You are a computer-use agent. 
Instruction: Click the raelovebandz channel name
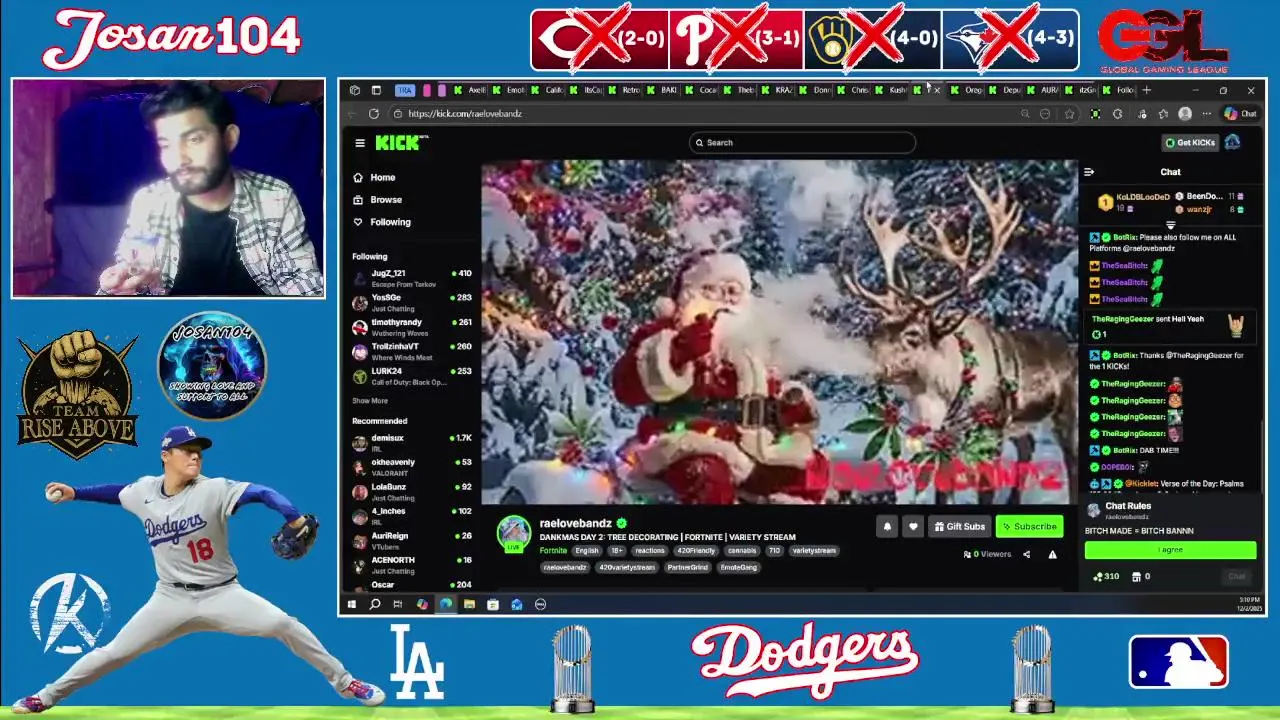575,523
